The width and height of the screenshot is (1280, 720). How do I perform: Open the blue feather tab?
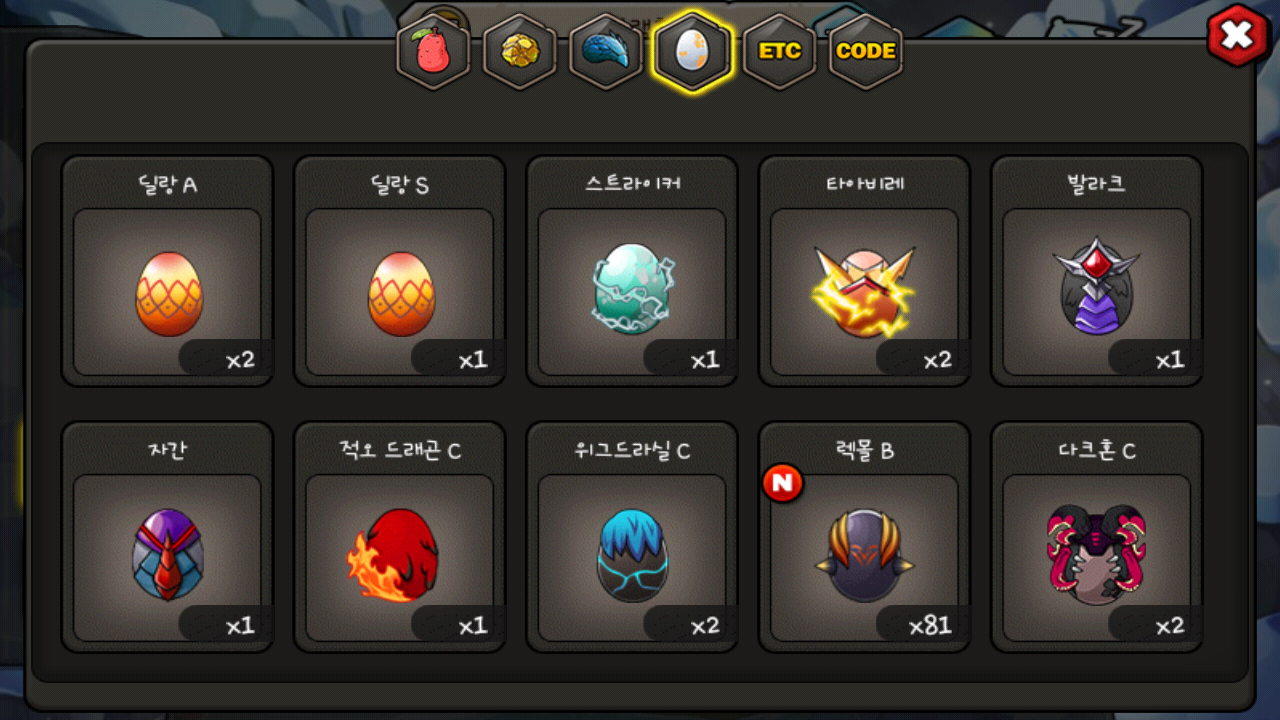point(605,51)
